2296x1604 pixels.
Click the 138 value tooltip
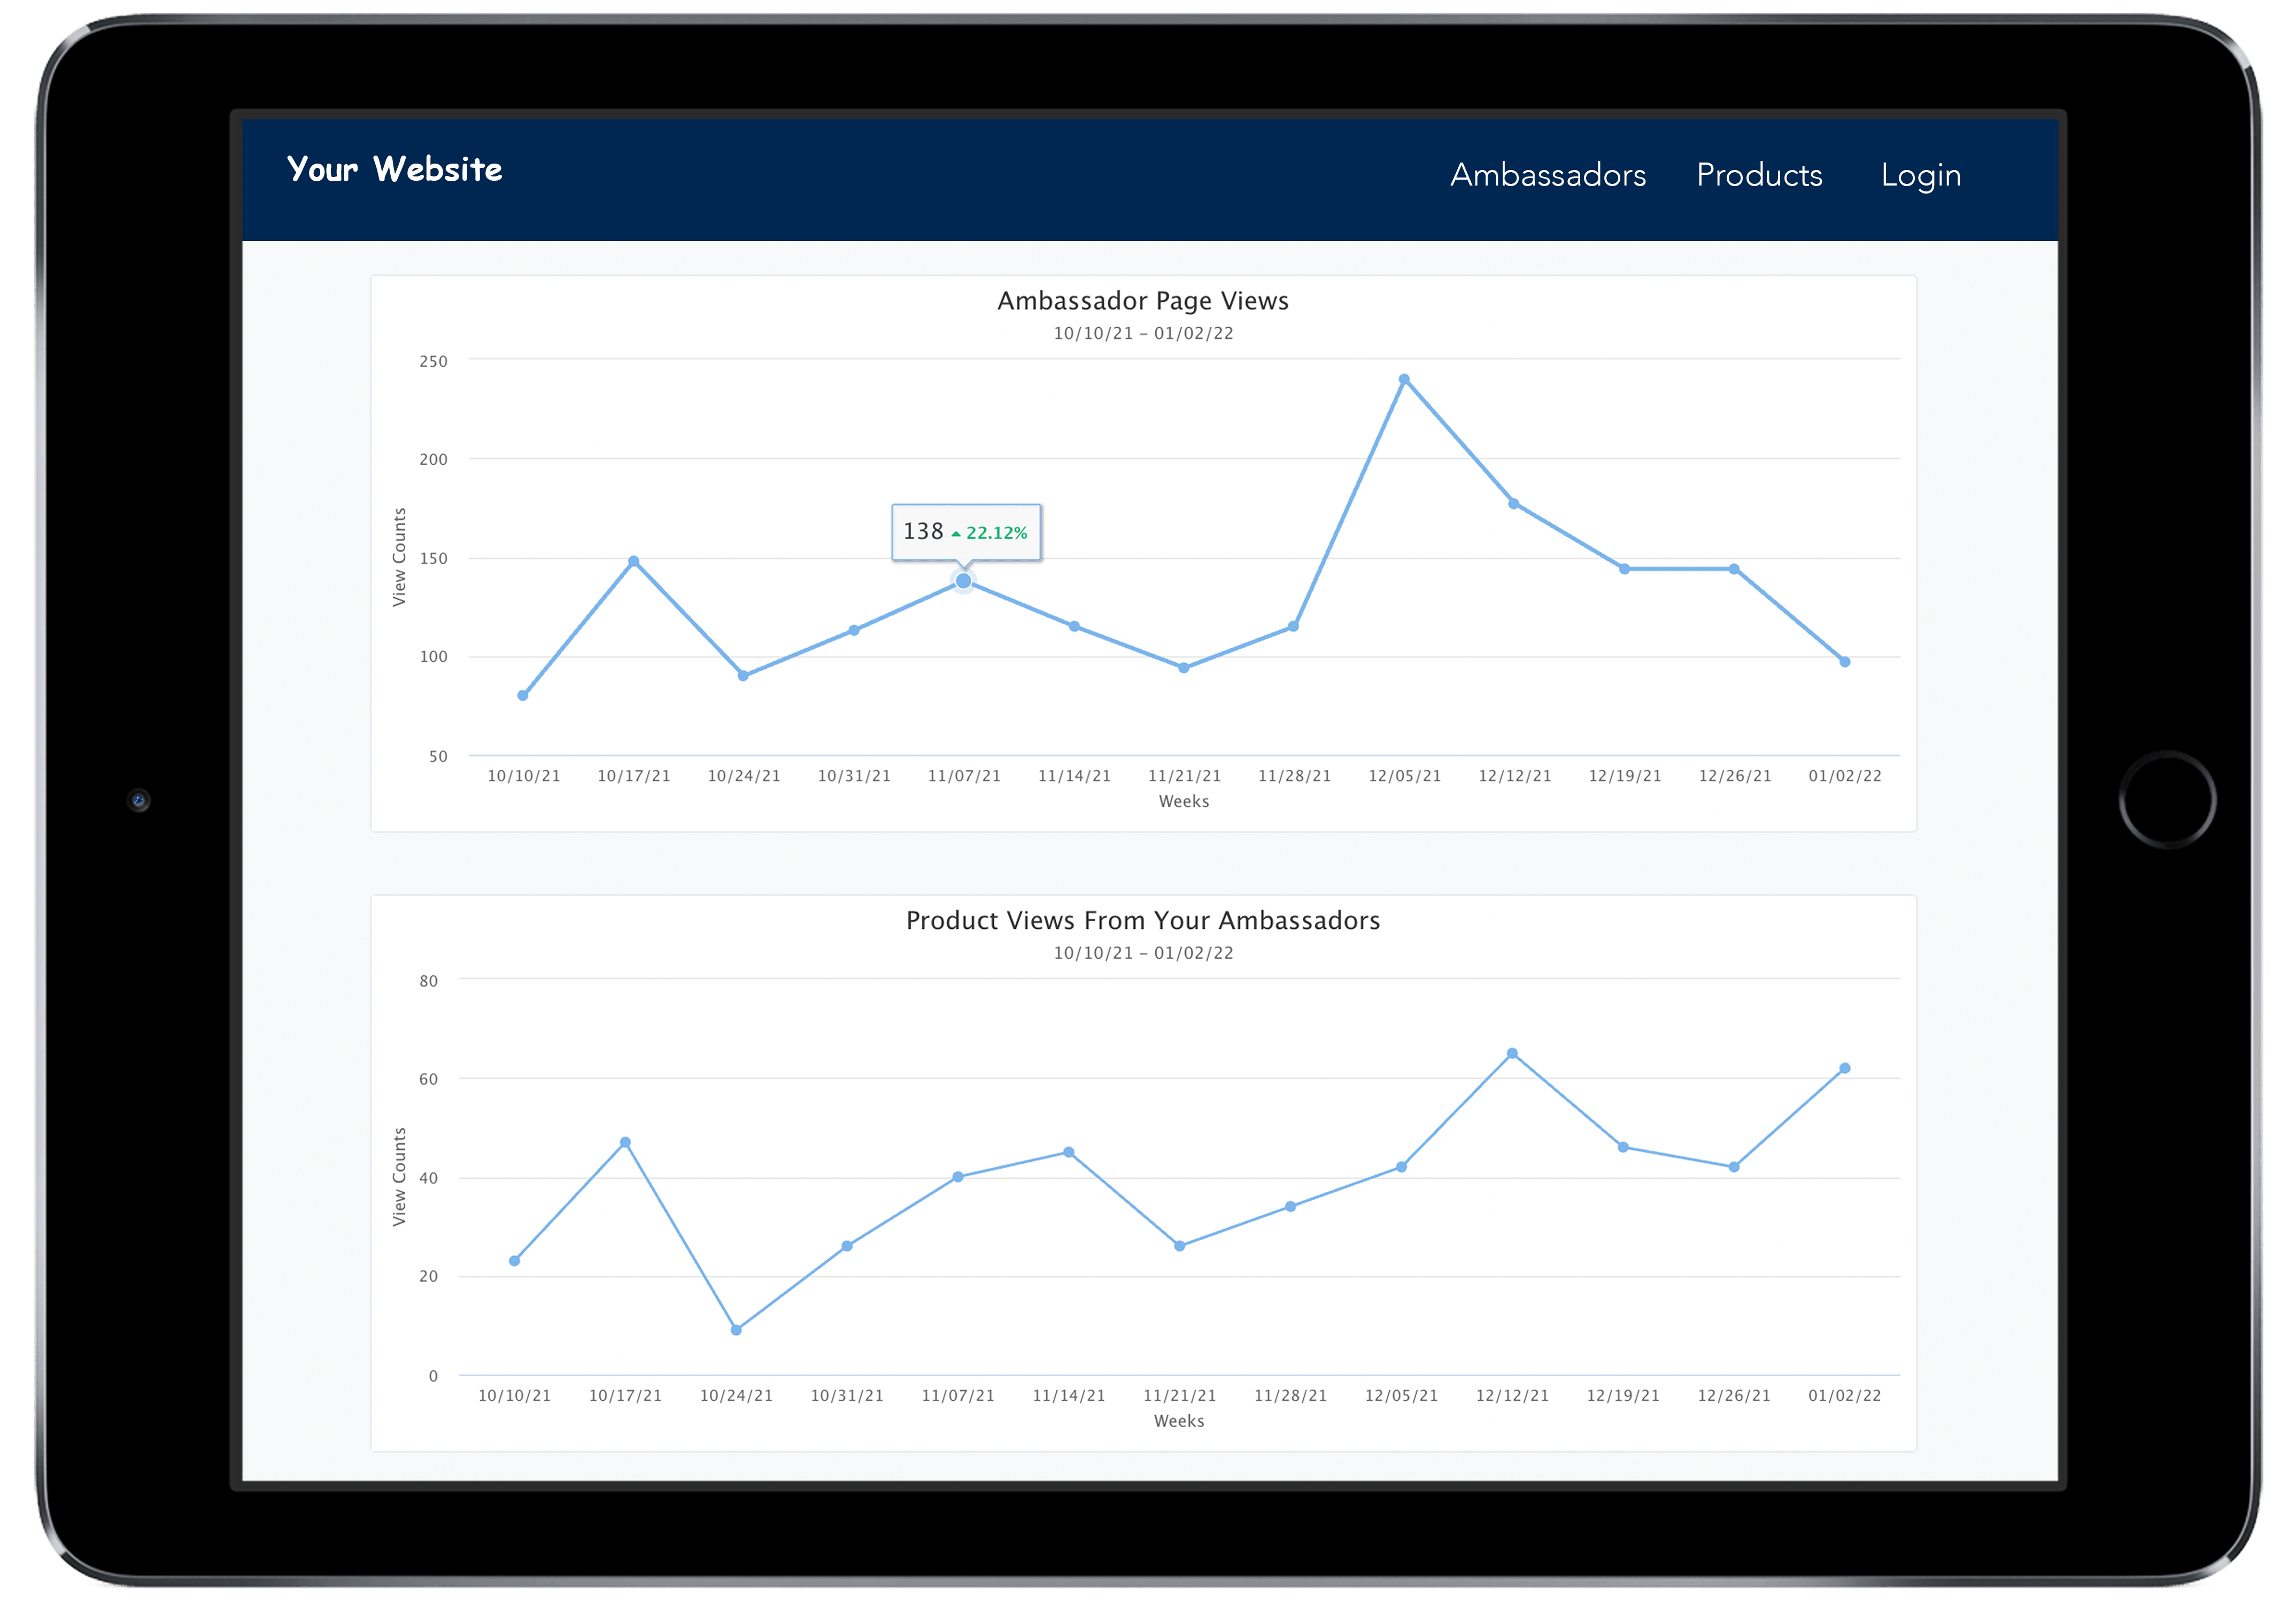[x=965, y=532]
